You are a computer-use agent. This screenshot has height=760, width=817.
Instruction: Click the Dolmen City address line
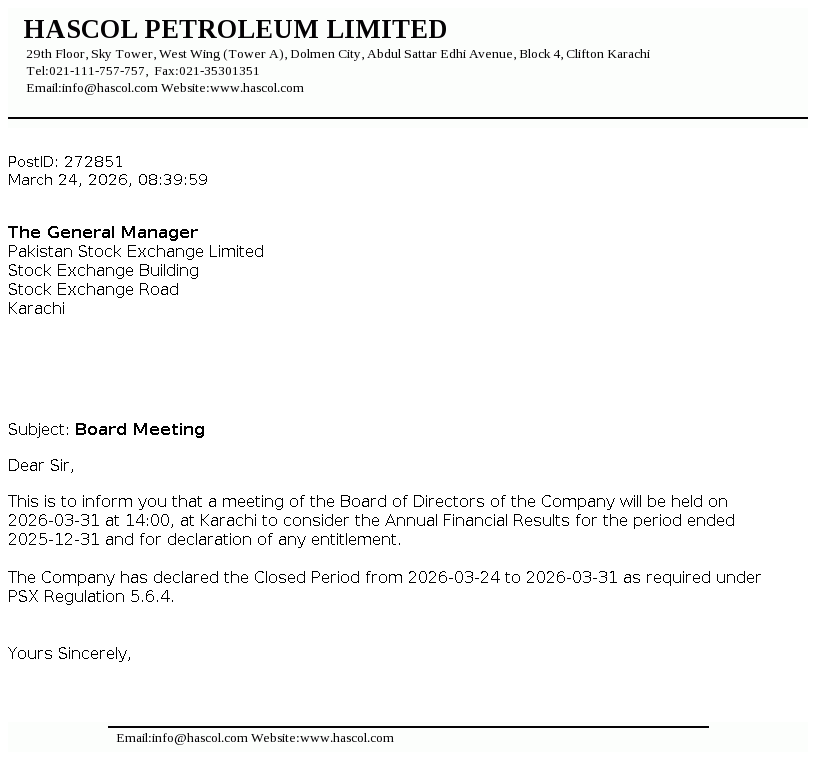click(338, 54)
